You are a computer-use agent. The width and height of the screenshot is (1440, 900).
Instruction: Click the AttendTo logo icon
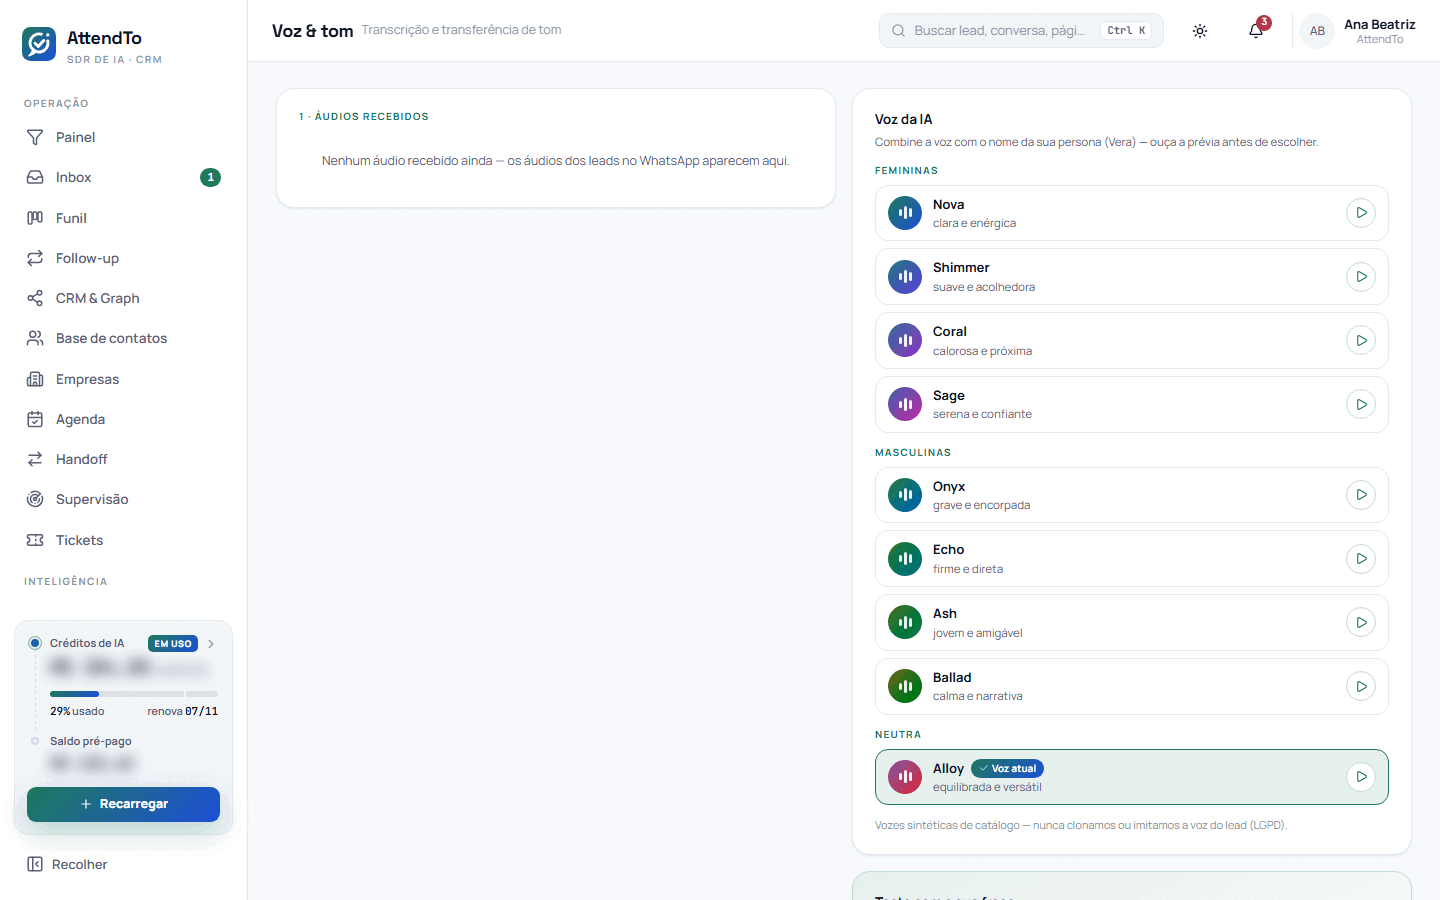[39, 44]
